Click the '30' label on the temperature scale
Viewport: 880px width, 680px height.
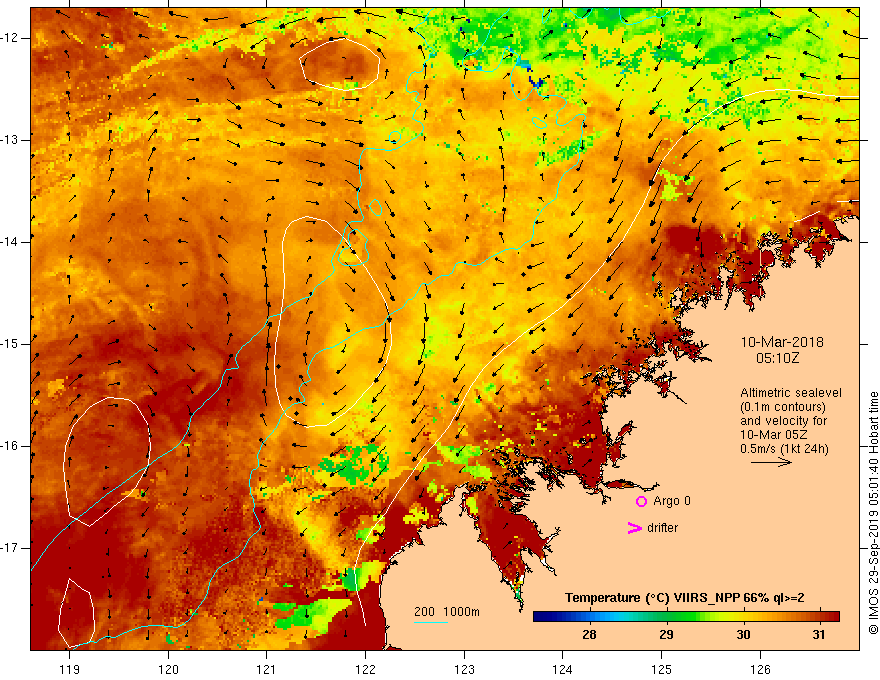pyautogui.click(x=743, y=635)
